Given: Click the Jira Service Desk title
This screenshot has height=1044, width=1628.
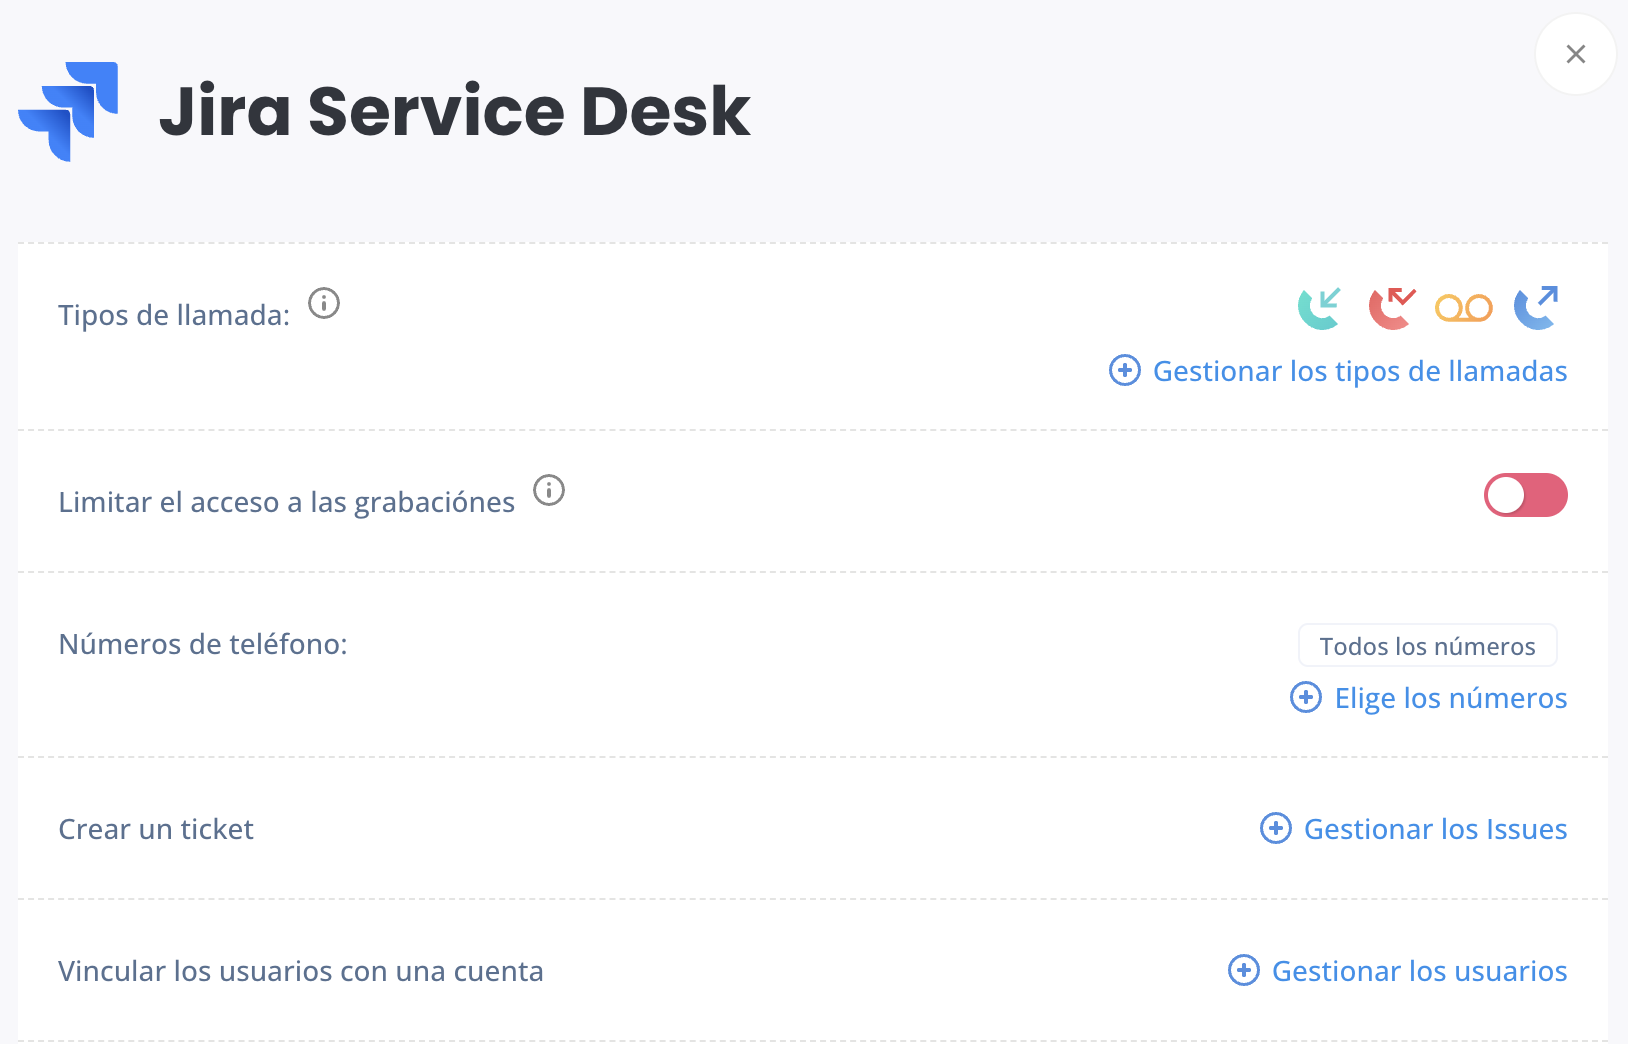Looking at the screenshot, I should coord(455,111).
